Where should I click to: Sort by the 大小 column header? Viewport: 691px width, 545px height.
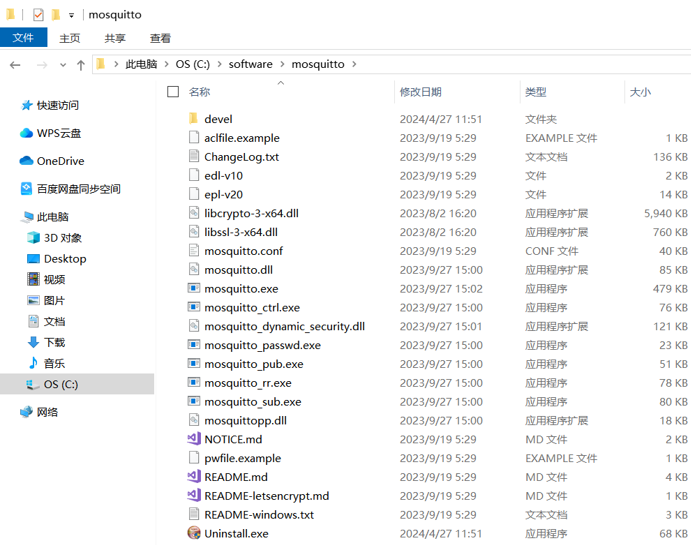click(x=640, y=92)
